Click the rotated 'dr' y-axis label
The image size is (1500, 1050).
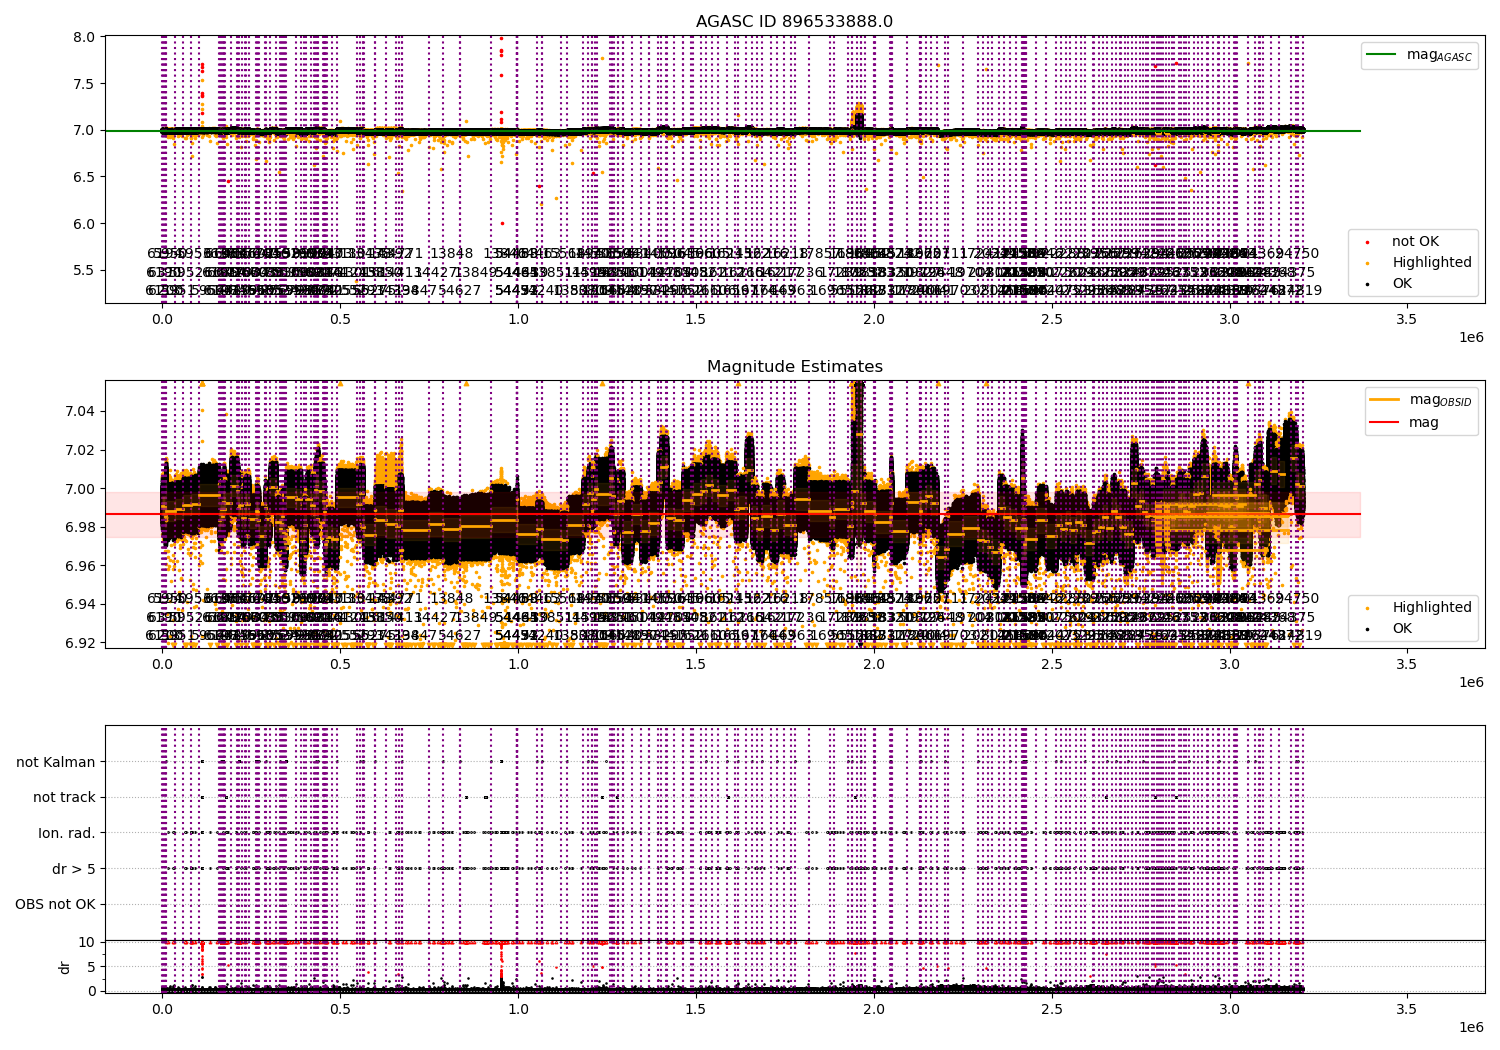click(x=64, y=967)
